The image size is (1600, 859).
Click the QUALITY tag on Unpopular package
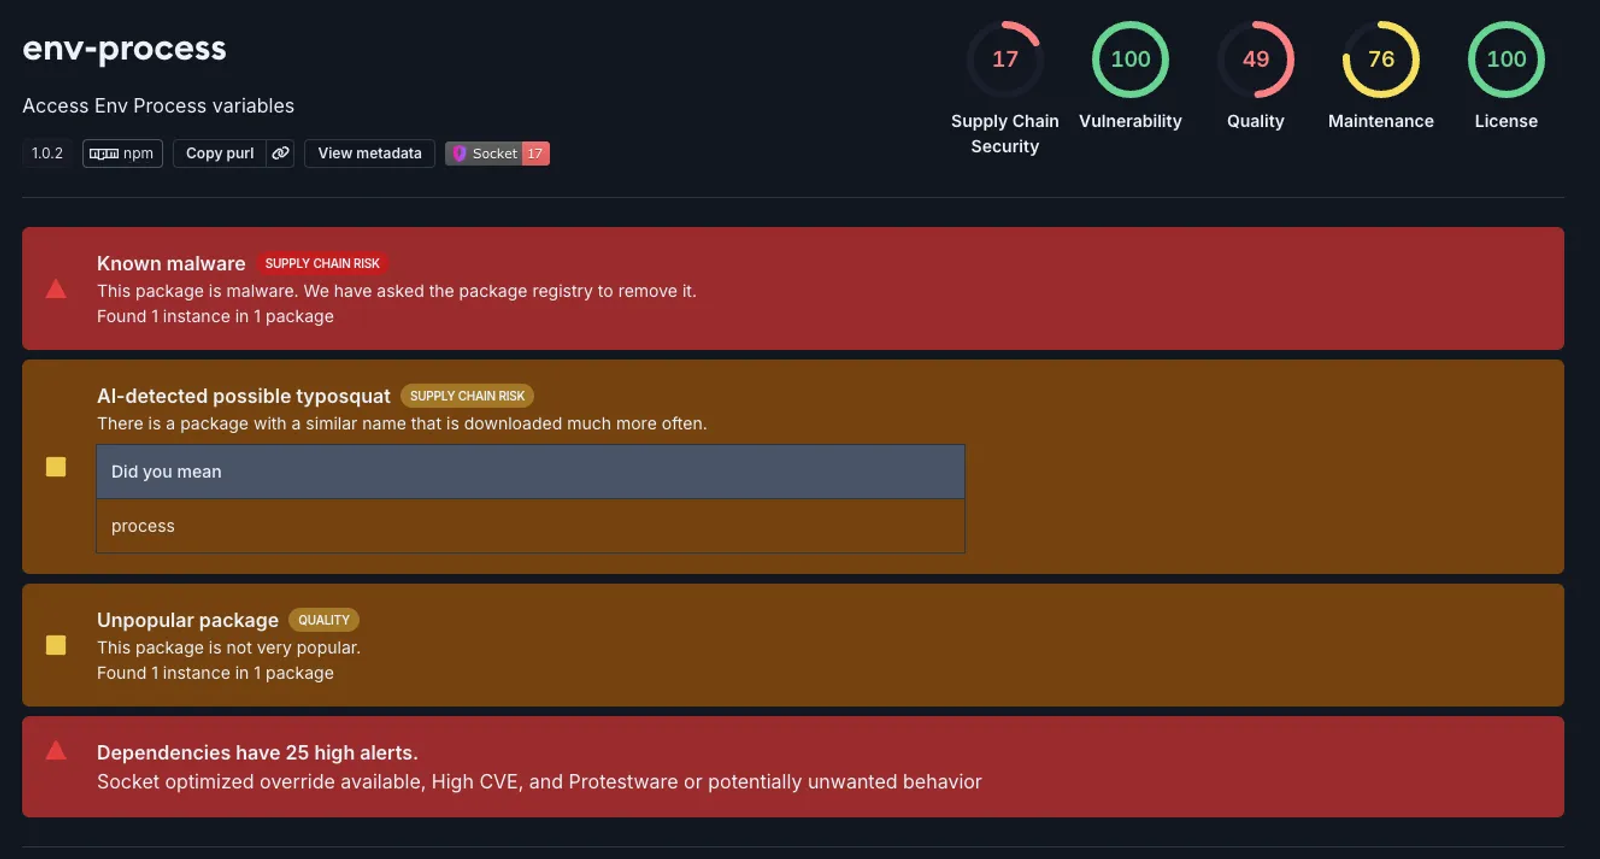pyautogui.click(x=324, y=620)
